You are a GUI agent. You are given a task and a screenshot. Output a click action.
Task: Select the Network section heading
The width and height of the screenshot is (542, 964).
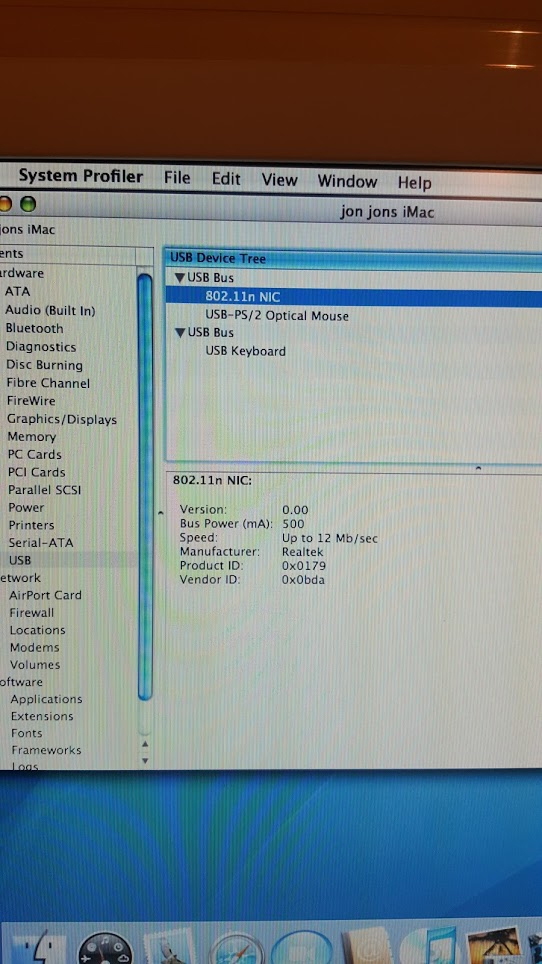20,578
